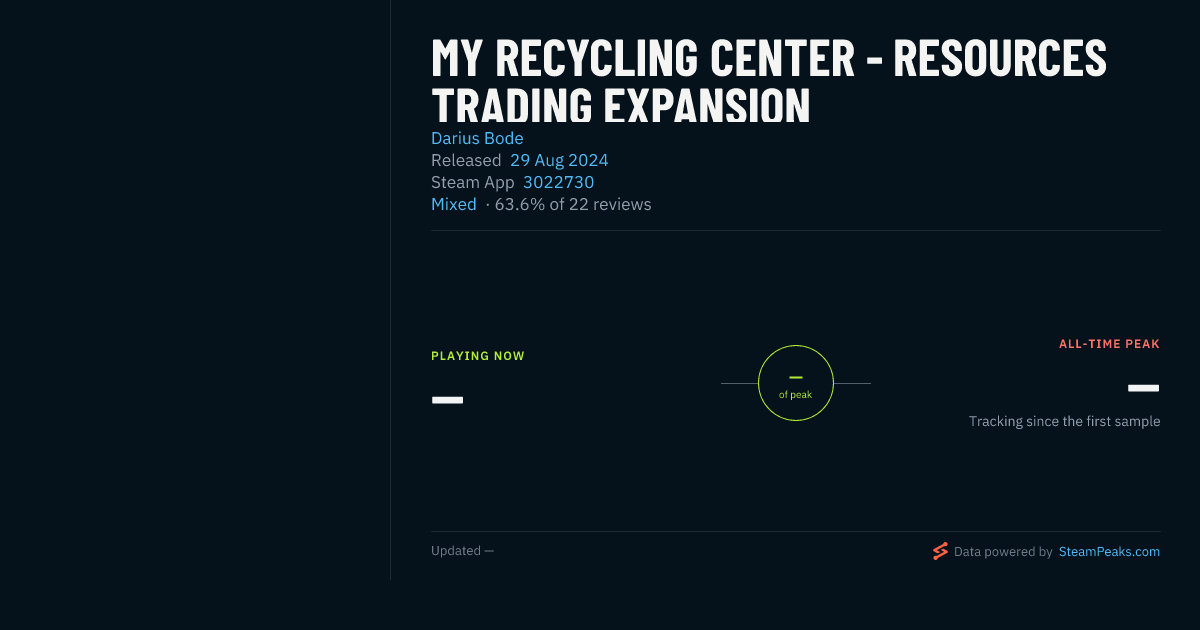Image resolution: width=1200 pixels, height=630 pixels.
Task: Click the Darius Bode developer link
Action: point(477,138)
